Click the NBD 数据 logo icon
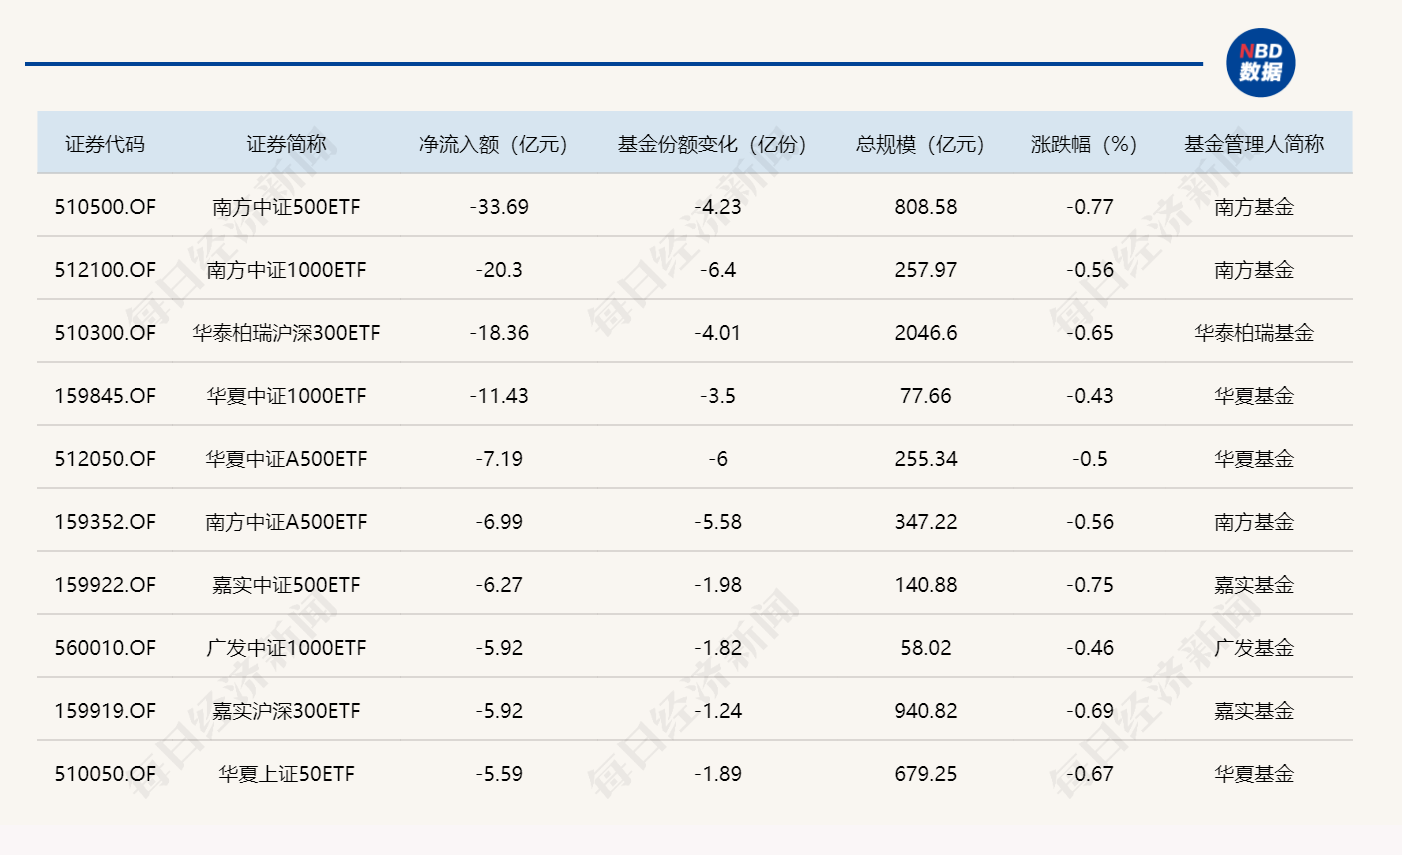Screen dimensions: 1402x855 pyautogui.click(x=1261, y=62)
